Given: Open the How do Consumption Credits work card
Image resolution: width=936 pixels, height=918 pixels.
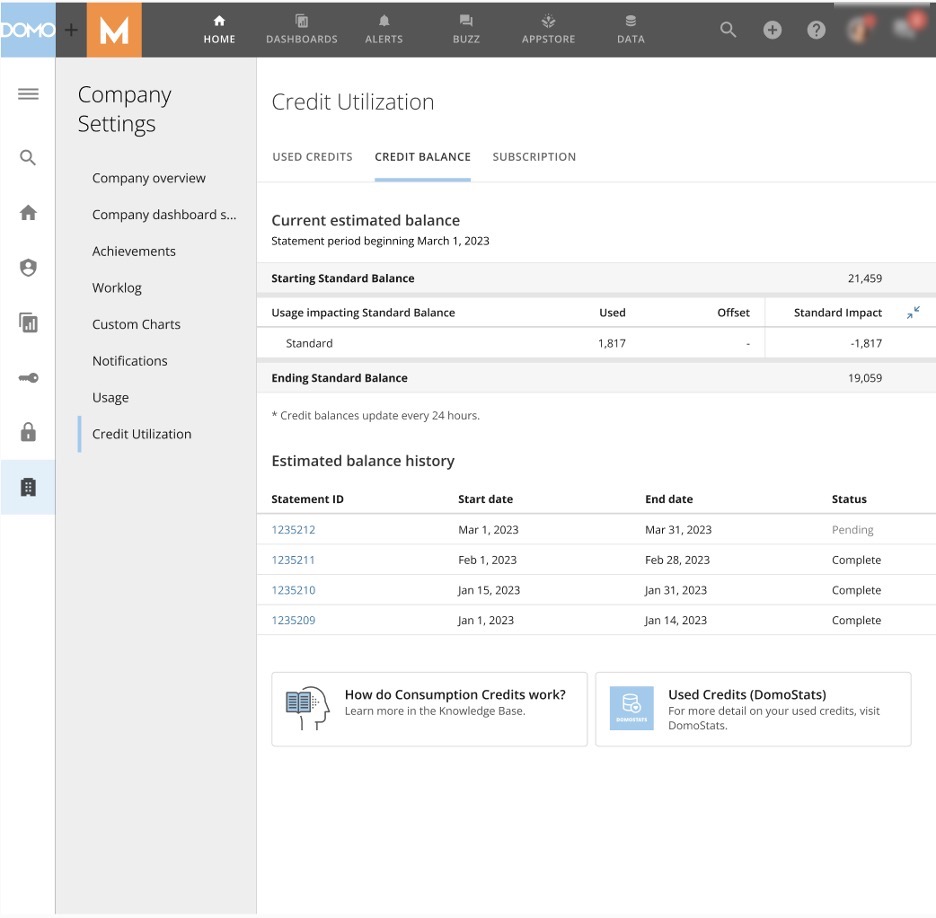Looking at the screenshot, I should pyautogui.click(x=429, y=709).
